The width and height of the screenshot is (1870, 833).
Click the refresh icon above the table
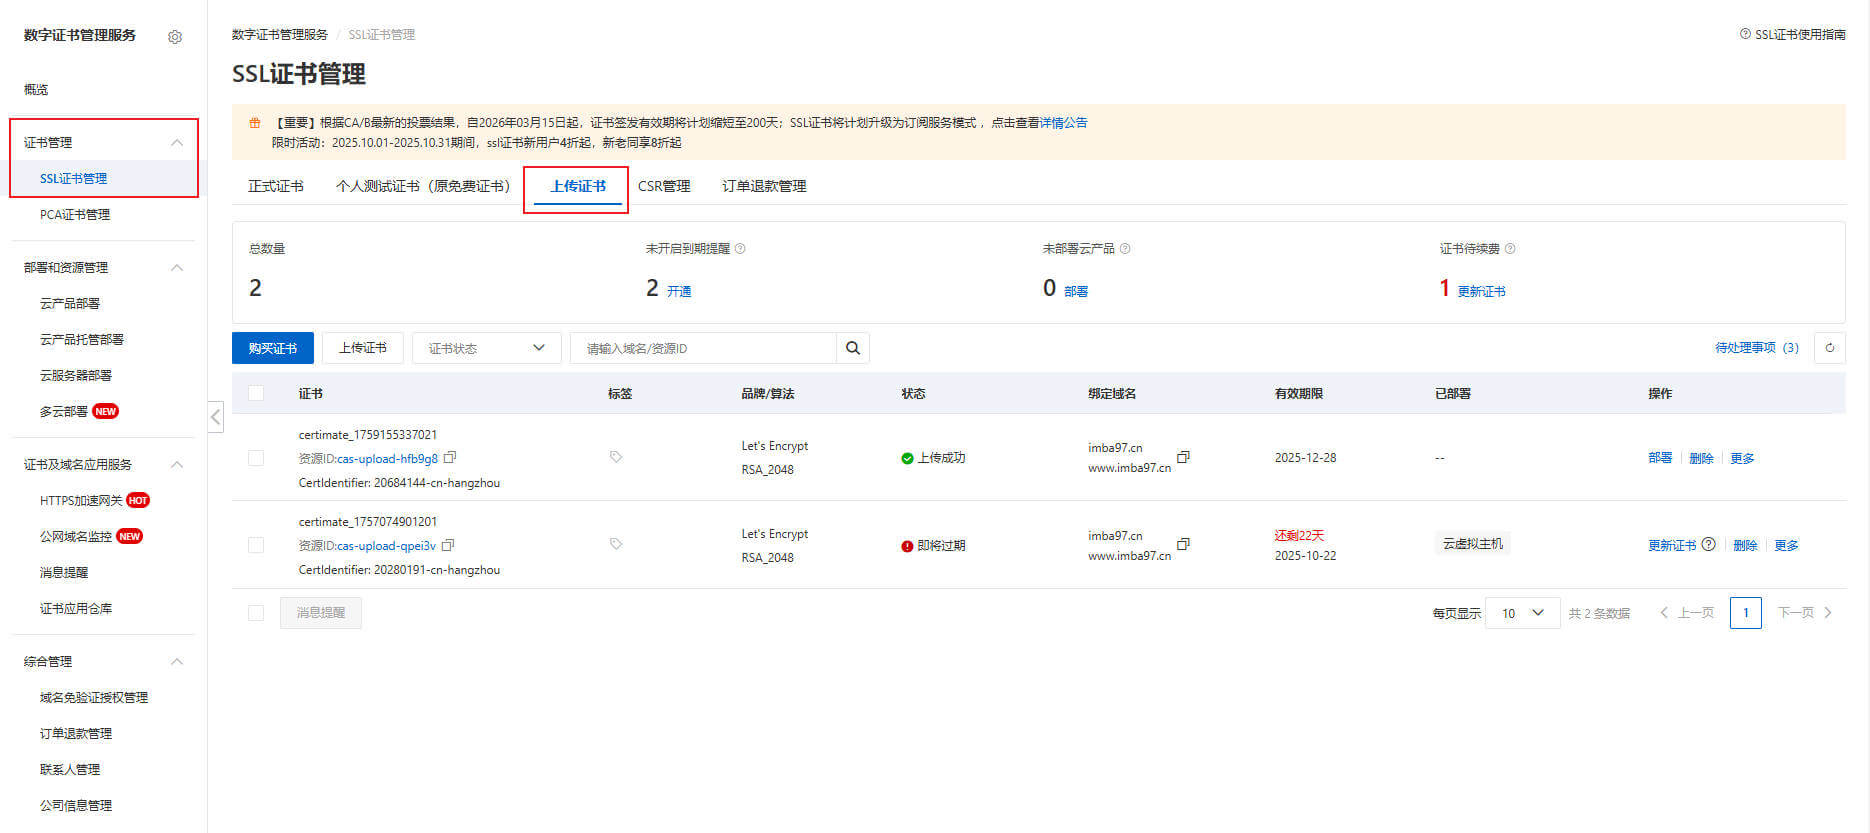pos(1829,348)
